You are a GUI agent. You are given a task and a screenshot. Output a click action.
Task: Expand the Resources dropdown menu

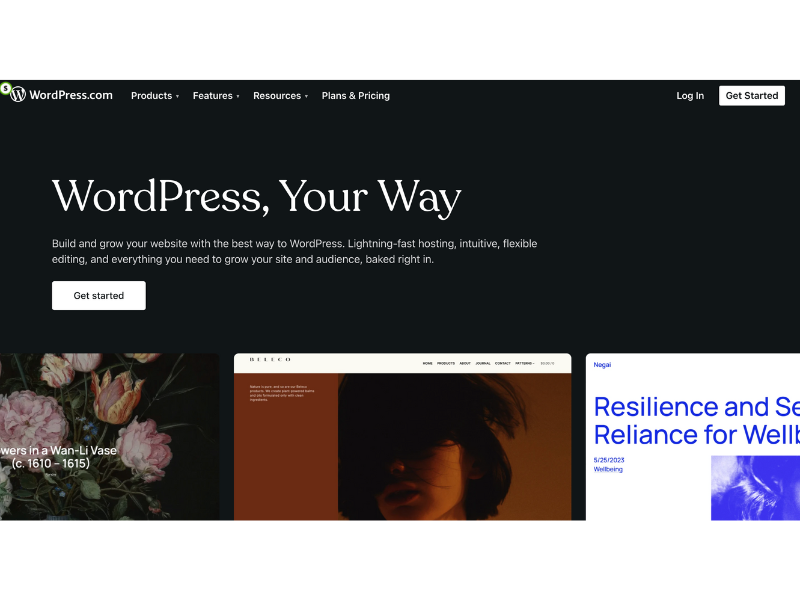280,96
